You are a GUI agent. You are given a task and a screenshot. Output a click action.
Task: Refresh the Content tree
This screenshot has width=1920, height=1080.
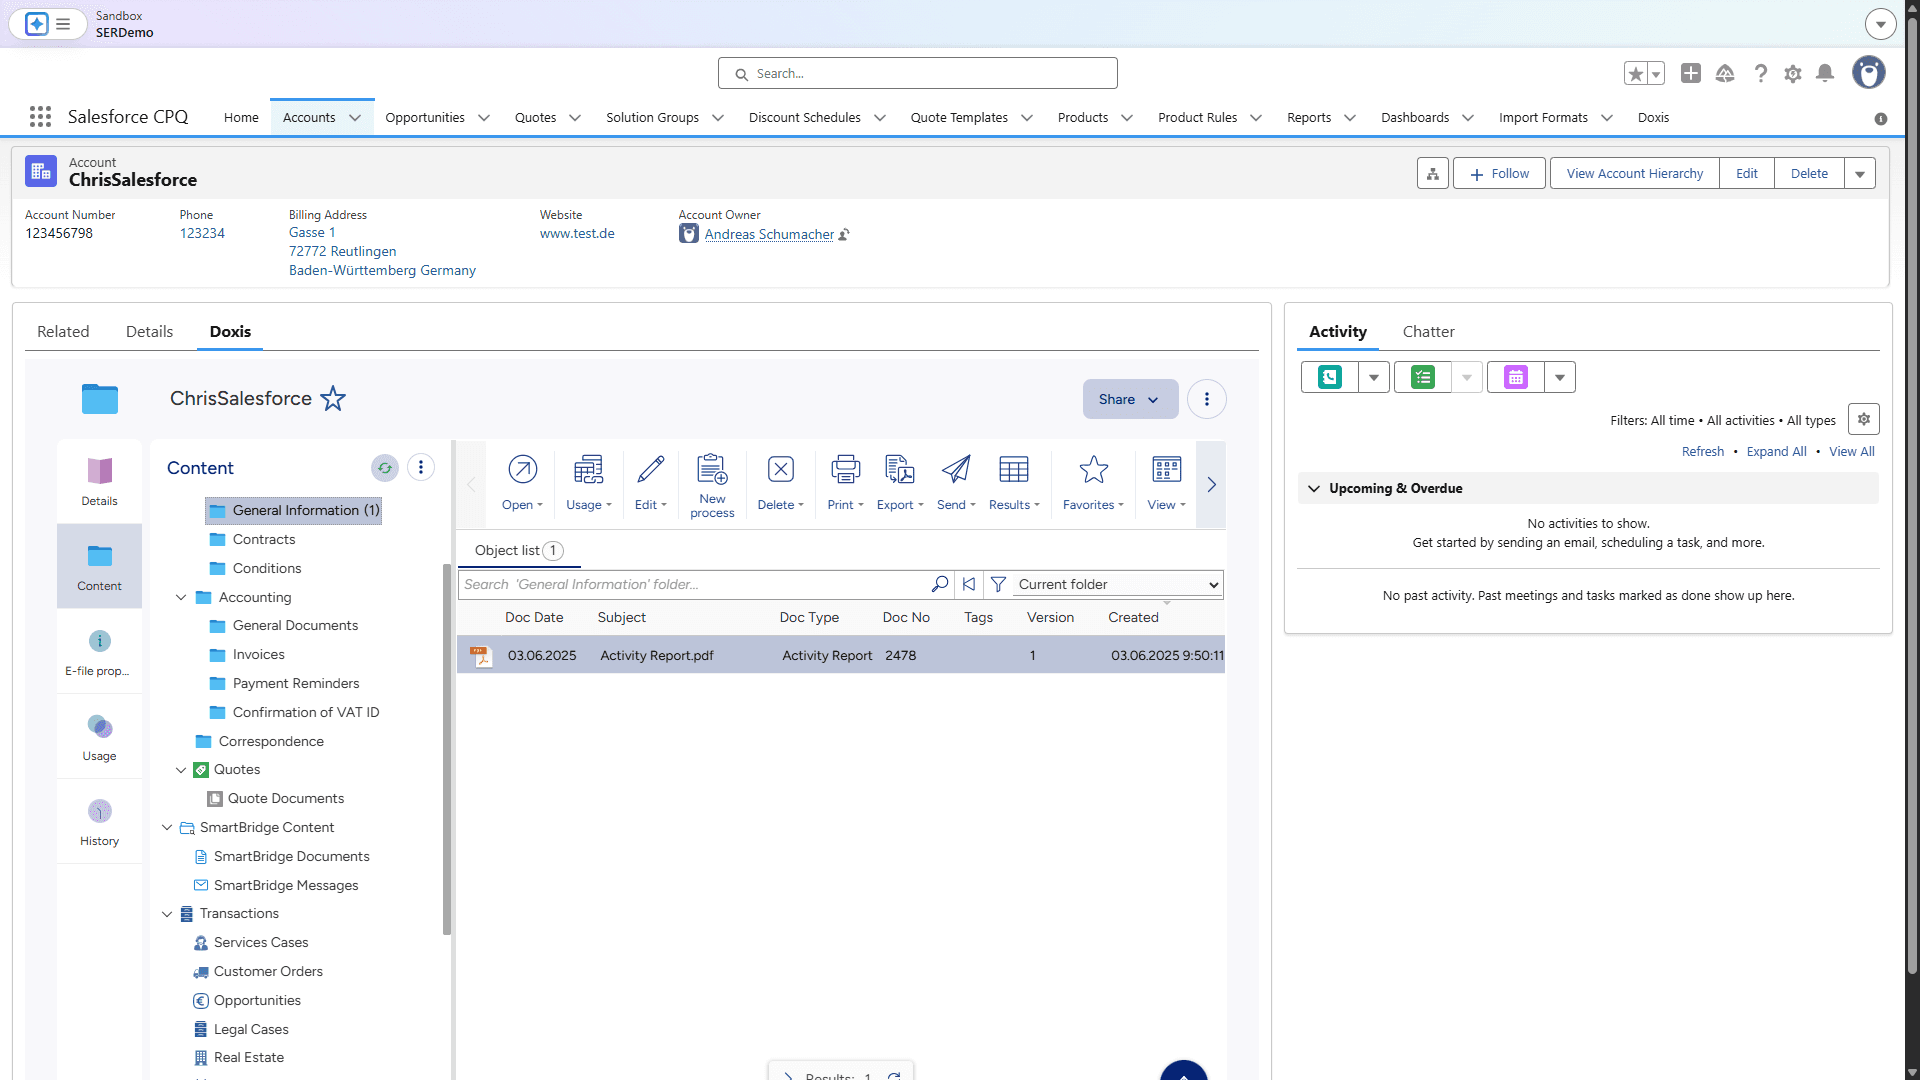(x=385, y=467)
